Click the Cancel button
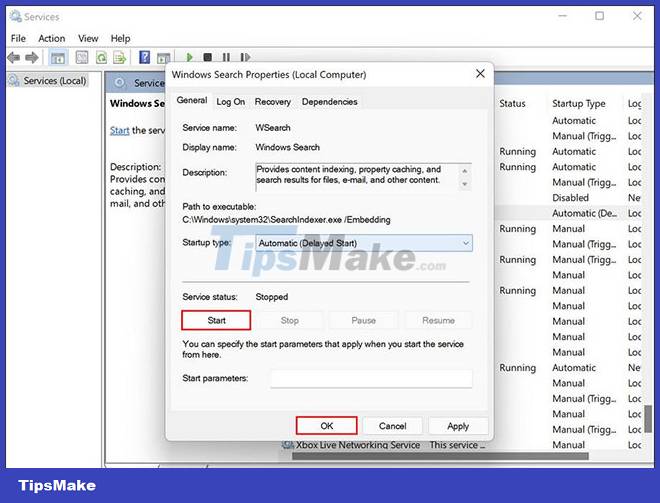The width and height of the screenshot is (660, 503). tap(392, 426)
